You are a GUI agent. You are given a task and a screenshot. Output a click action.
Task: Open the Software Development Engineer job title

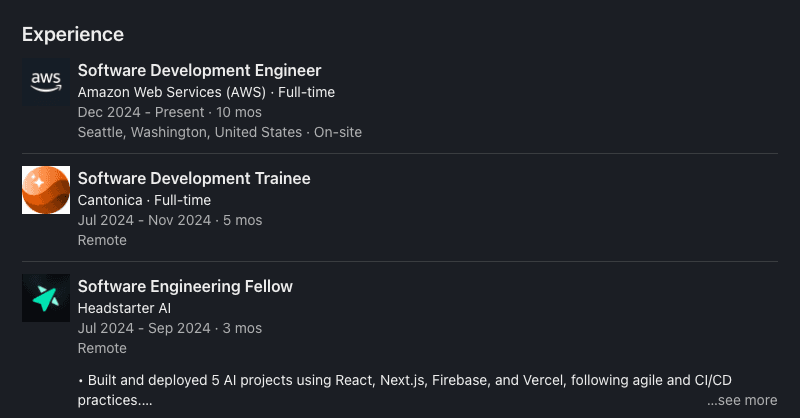click(199, 70)
